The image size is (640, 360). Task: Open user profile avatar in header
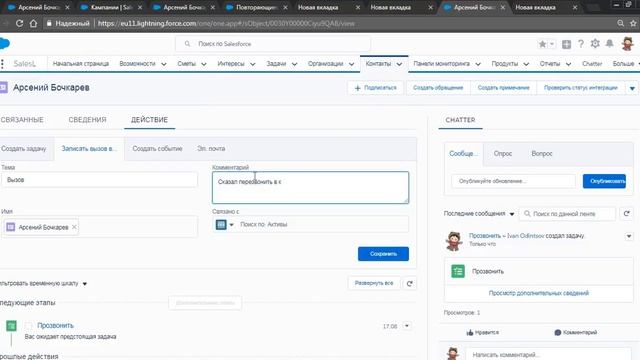tap(627, 44)
